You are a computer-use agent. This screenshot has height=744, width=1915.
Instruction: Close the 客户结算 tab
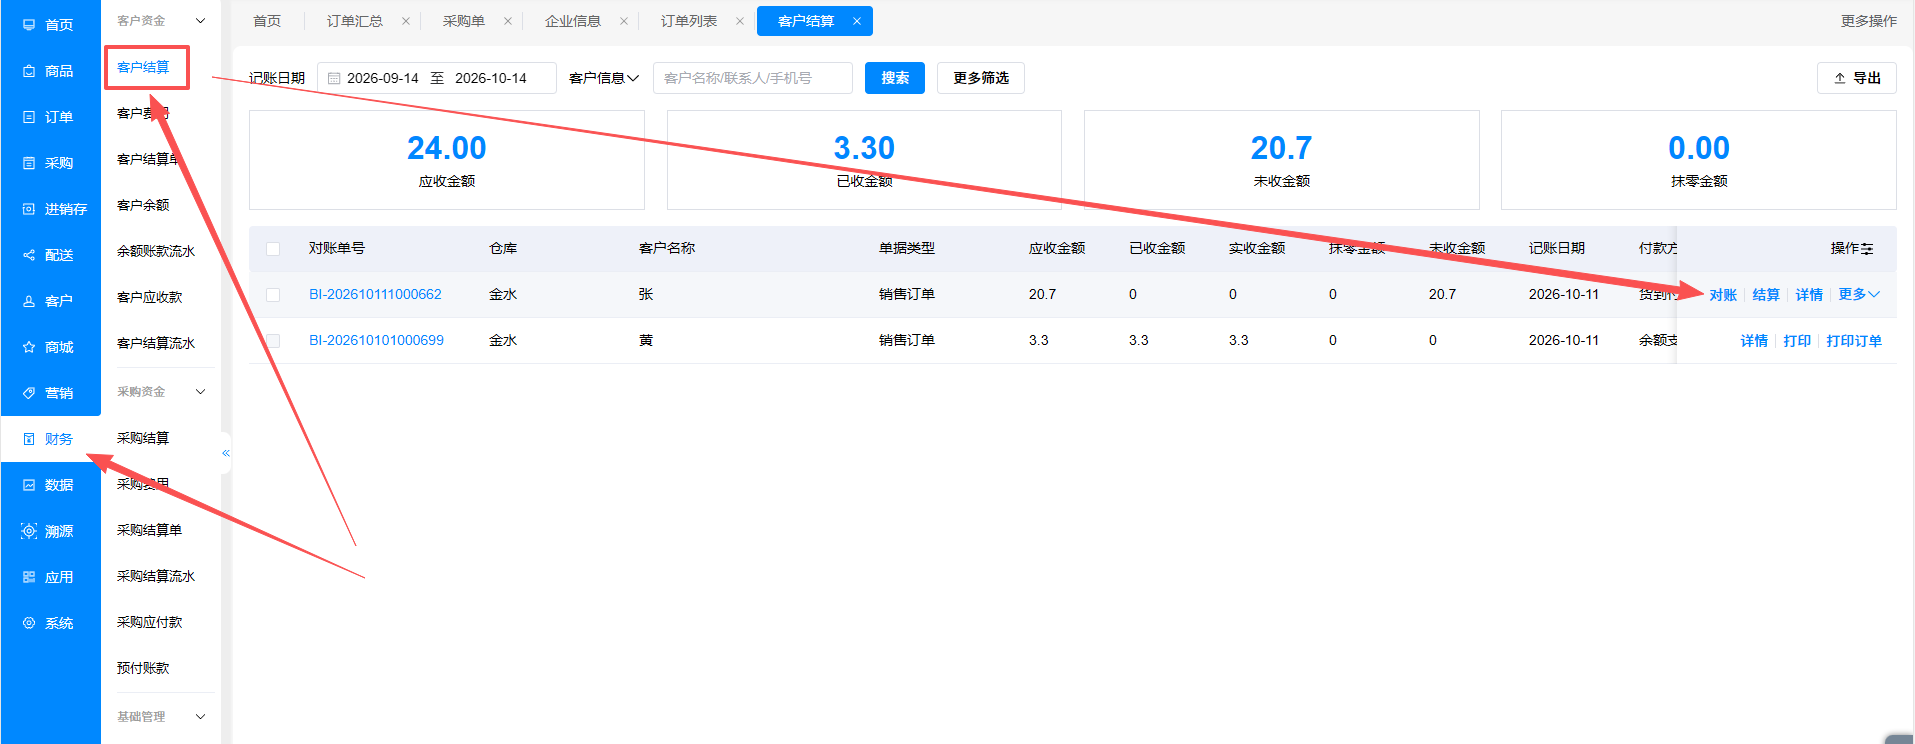point(857,21)
